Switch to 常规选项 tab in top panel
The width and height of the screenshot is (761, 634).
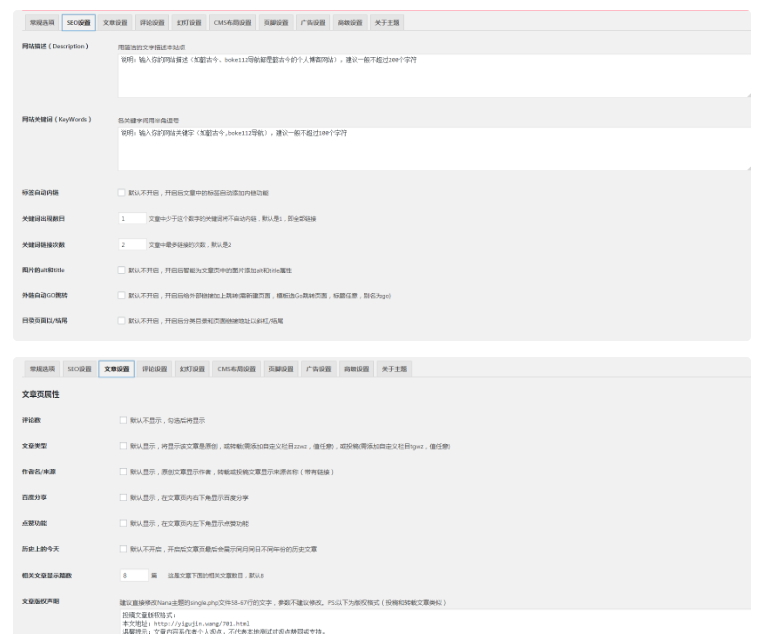(x=41, y=21)
